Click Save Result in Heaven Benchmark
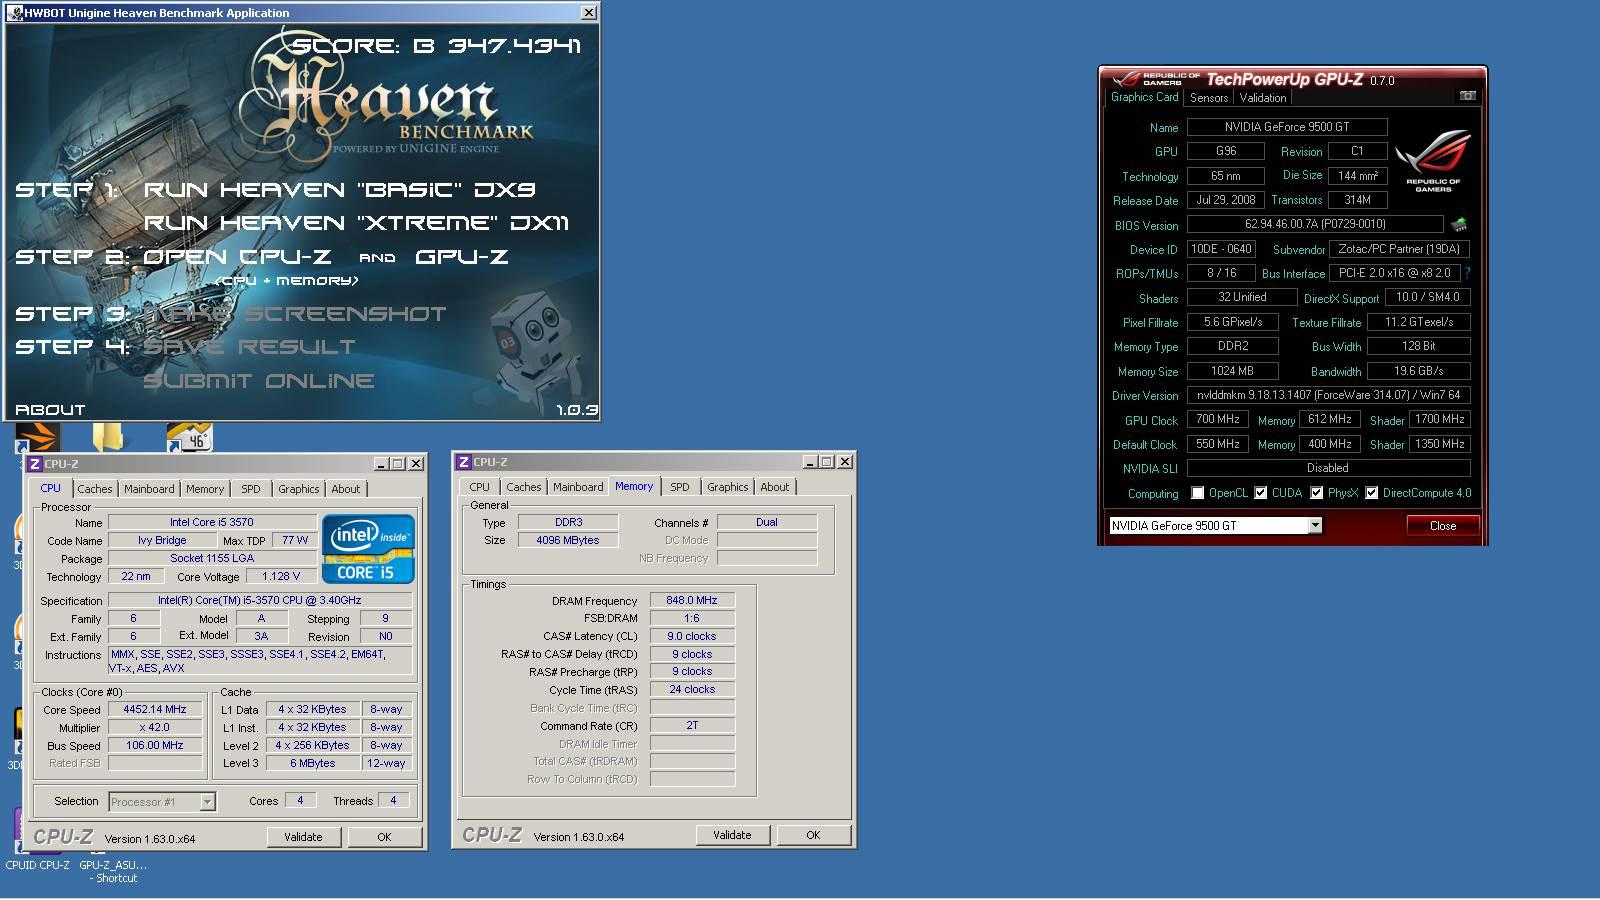This screenshot has height=900, width=1600. point(249,347)
